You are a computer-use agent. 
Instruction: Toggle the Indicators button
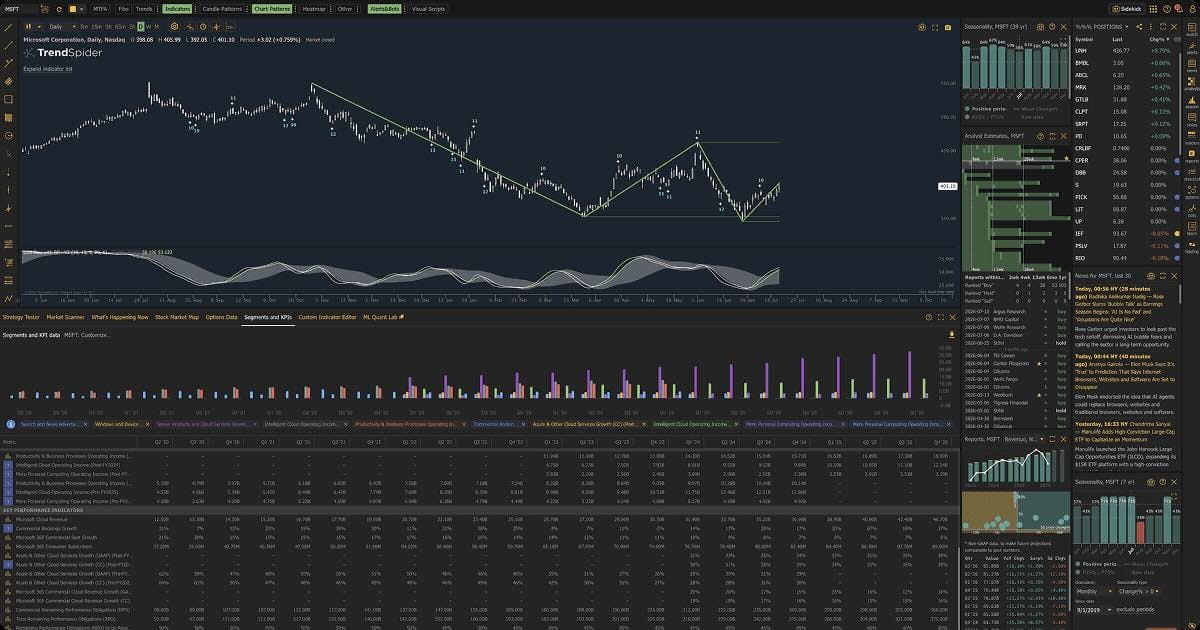(x=177, y=8)
